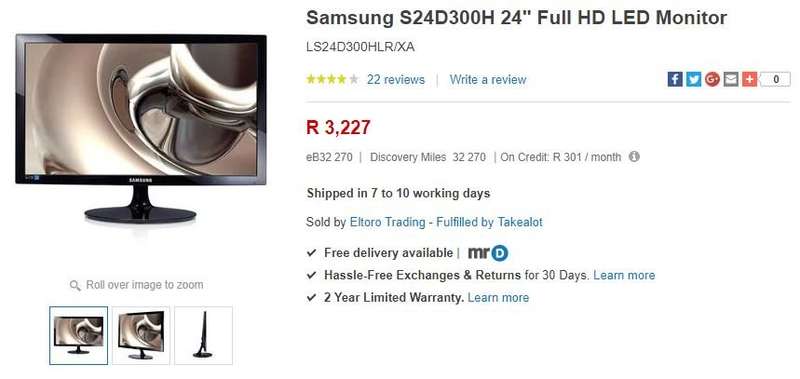Image resolution: width=800 pixels, height=379 pixels.
Task: Click the magnifier icon beside Roll over image to zoom
Action: pyautogui.click(x=75, y=286)
